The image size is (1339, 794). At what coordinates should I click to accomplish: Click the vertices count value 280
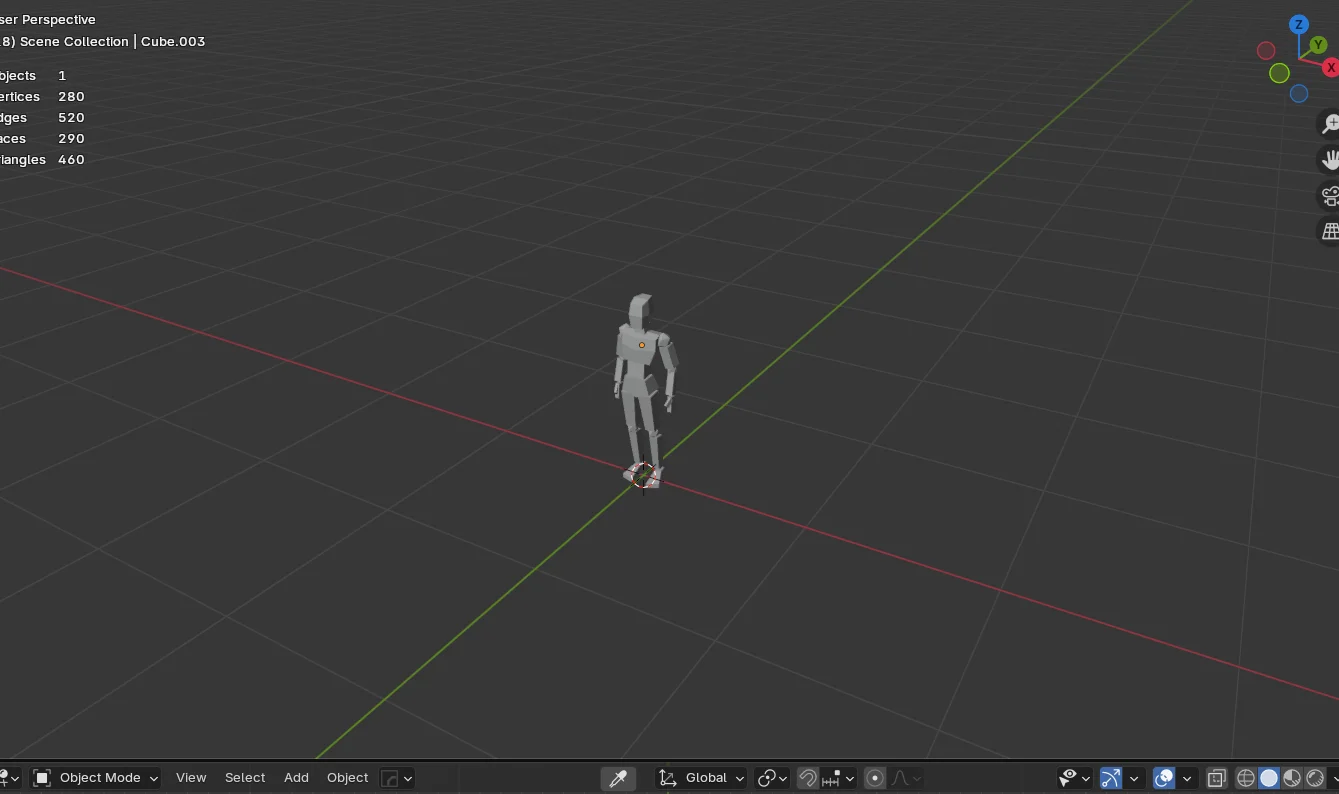point(71,97)
